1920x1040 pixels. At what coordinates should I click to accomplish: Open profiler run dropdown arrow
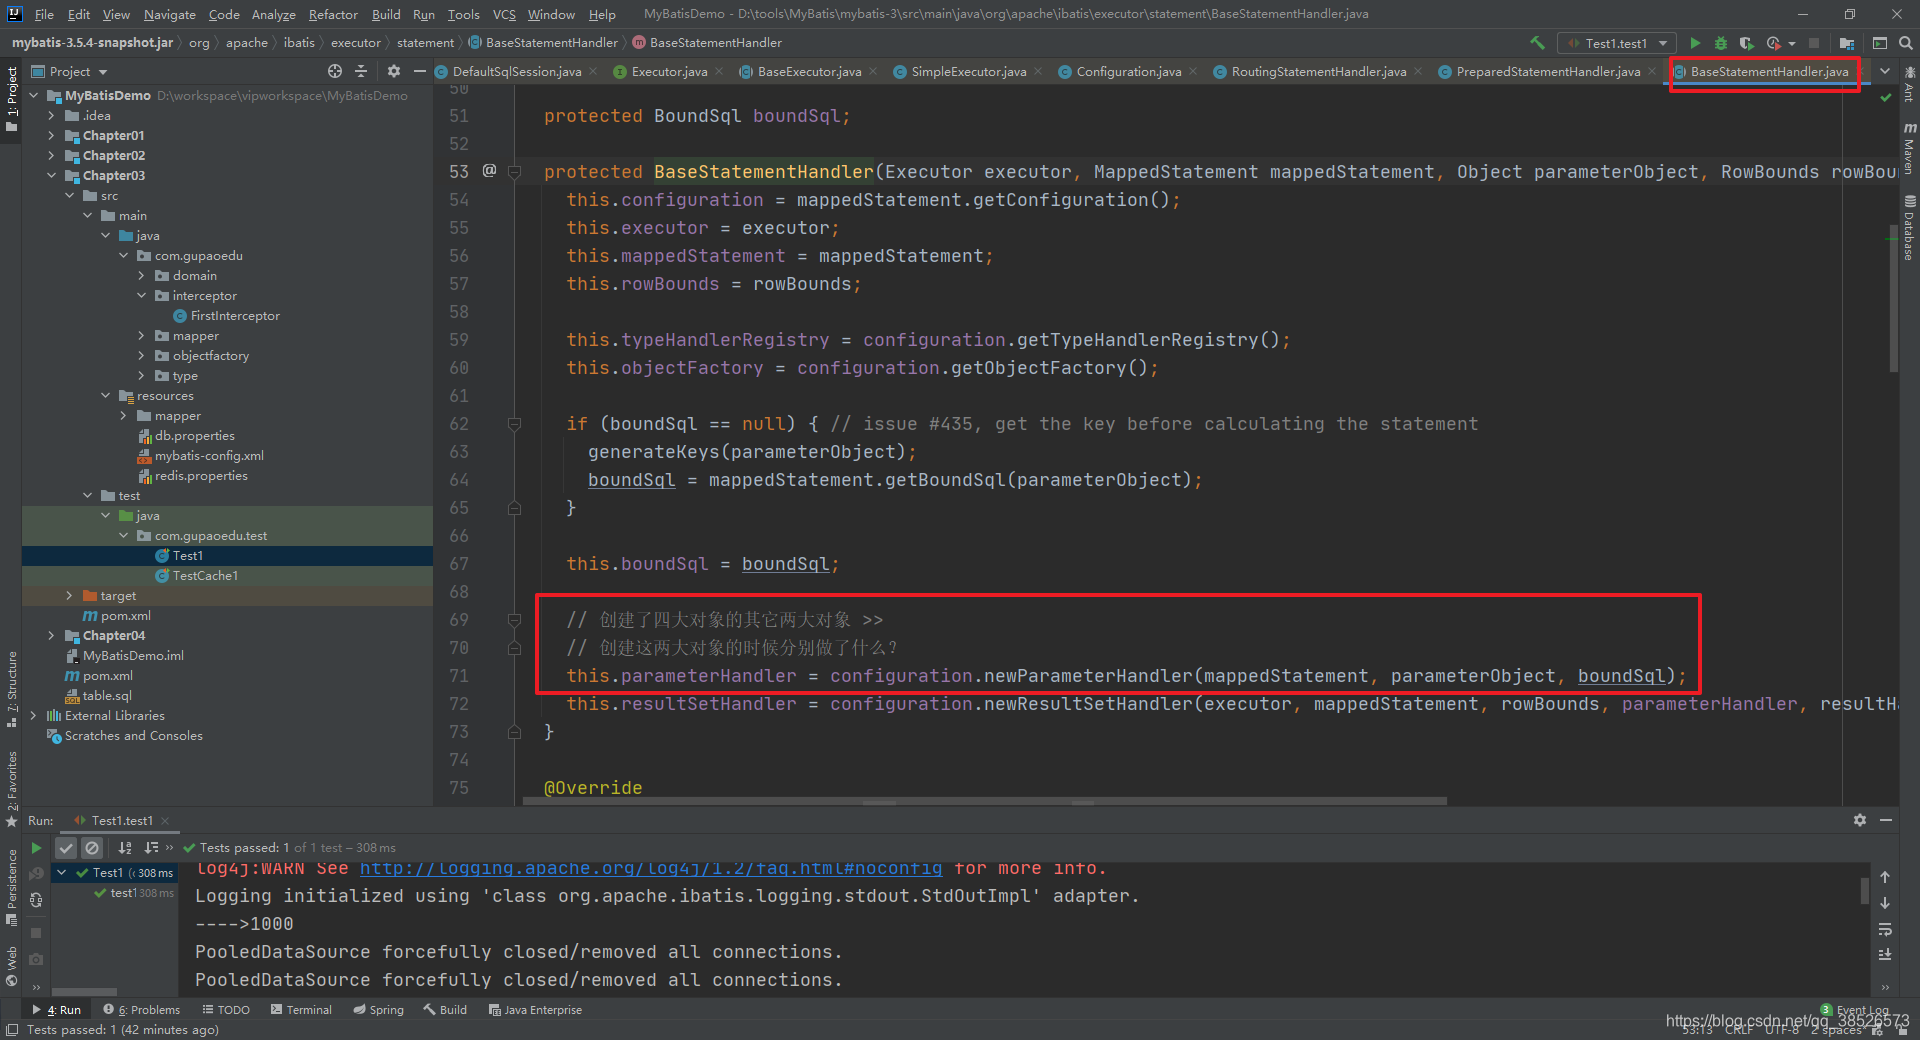click(1791, 44)
